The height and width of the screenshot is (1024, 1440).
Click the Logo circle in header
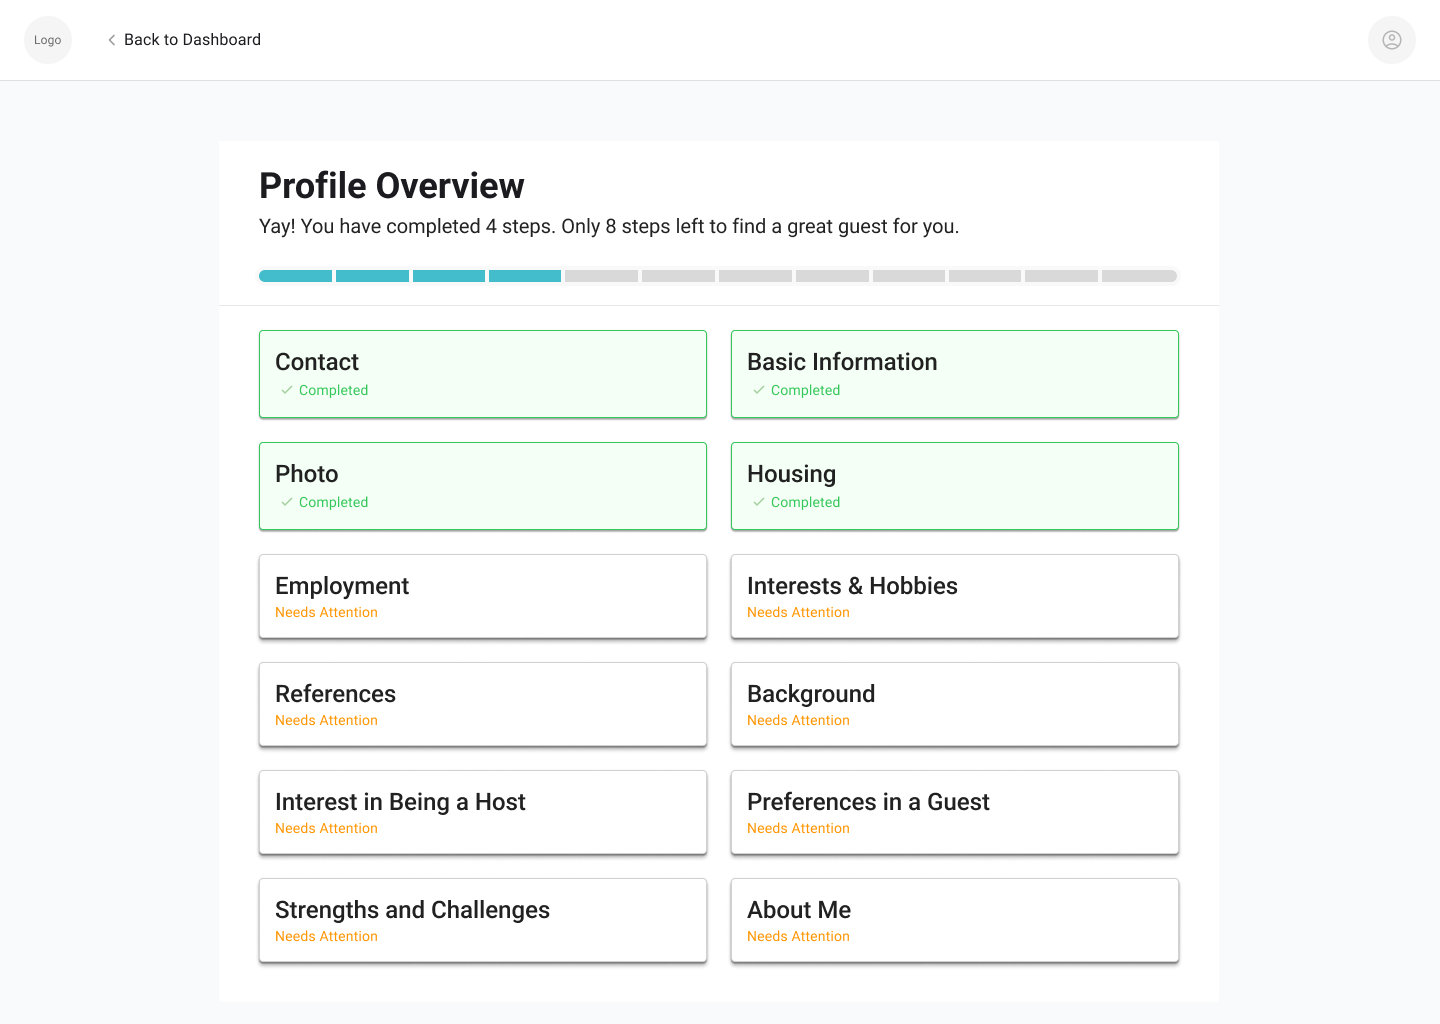click(48, 40)
